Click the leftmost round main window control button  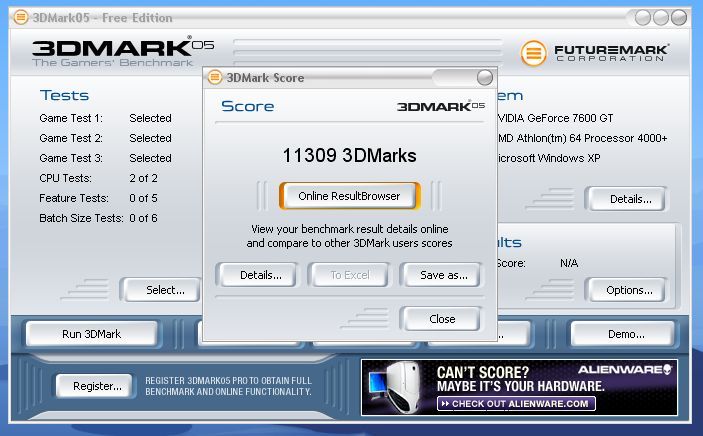[643, 17]
